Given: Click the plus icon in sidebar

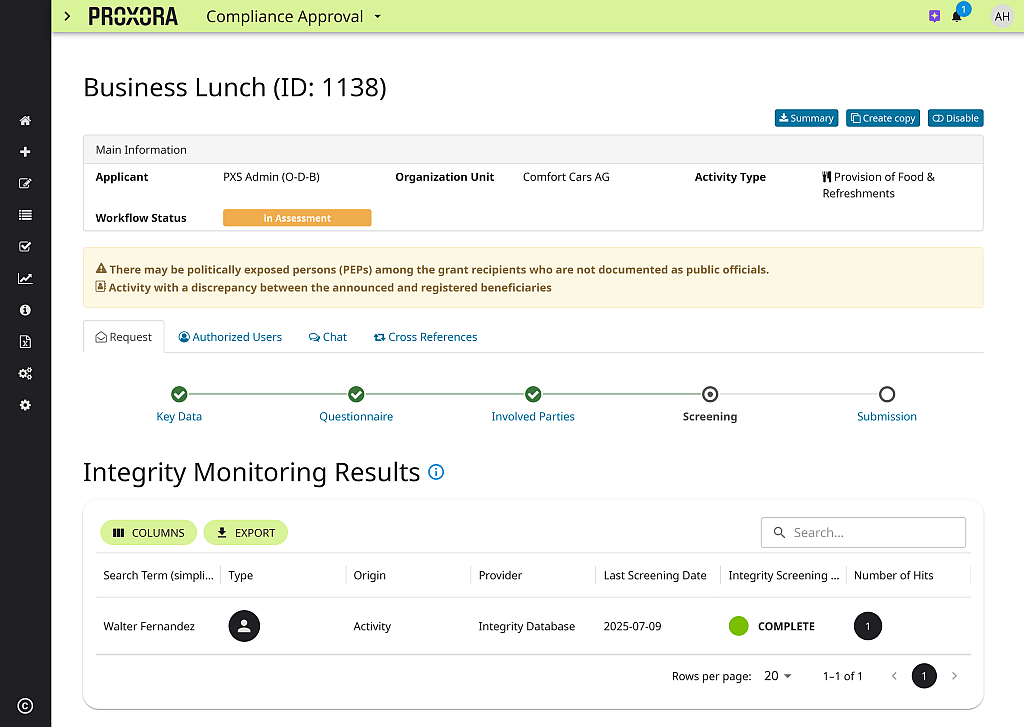Looking at the screenshot, I should pyautogui.click(x=25, y=152).
